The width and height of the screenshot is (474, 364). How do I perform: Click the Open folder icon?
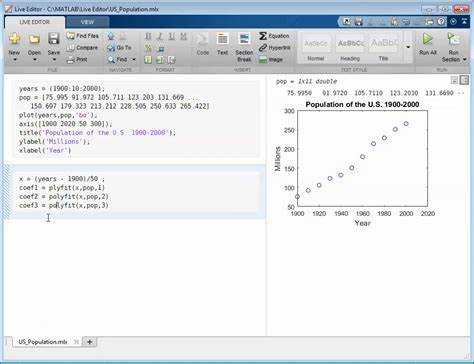click(x=34, y=39)
